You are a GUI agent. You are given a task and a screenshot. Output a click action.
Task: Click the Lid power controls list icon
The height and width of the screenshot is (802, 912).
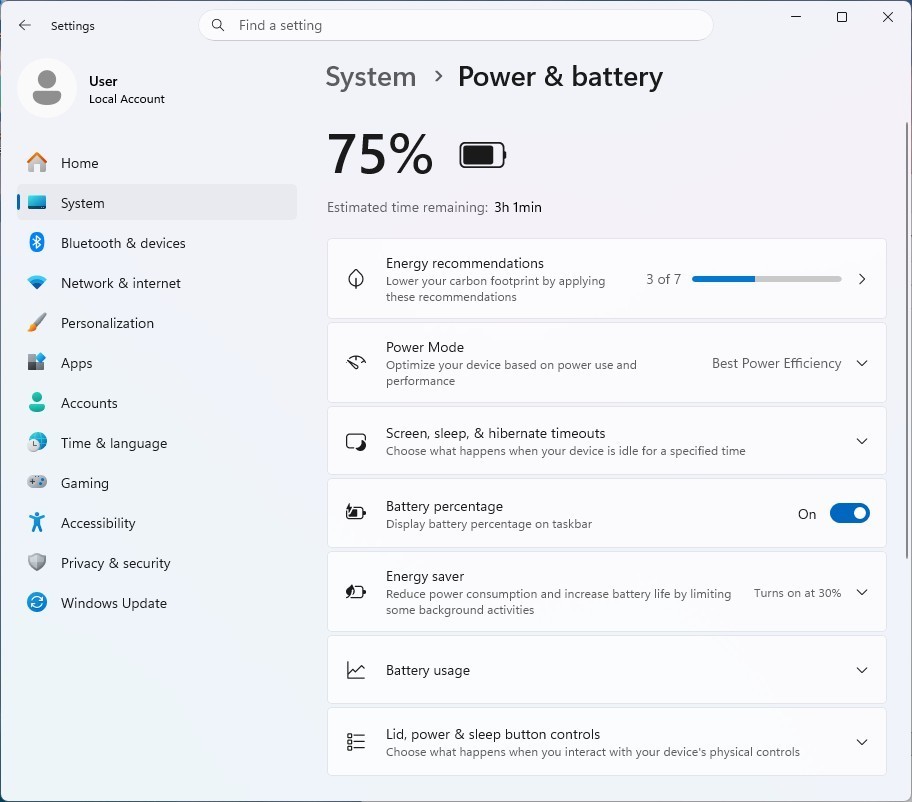pos(355,742)
